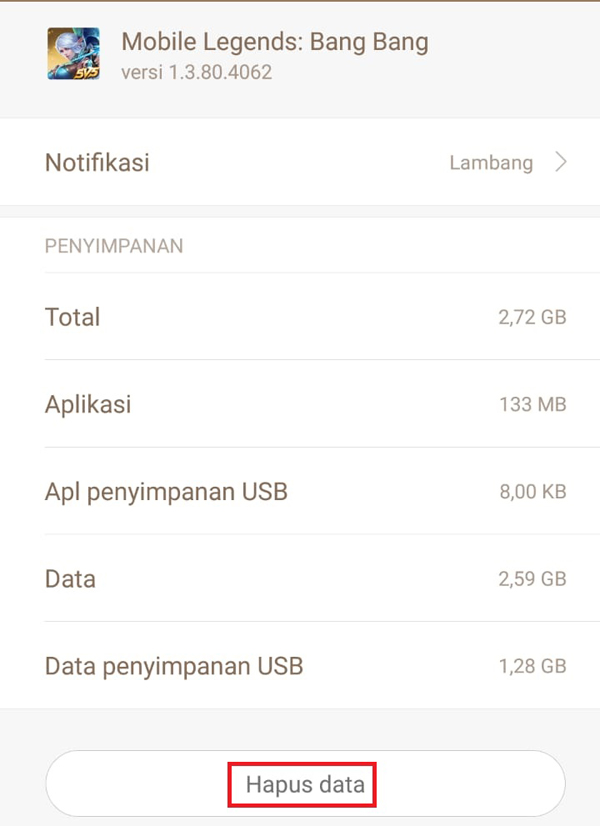Tap the Total storage label
Image resolution: width=600 pixels, height=826 pixels.
[72, 317]
